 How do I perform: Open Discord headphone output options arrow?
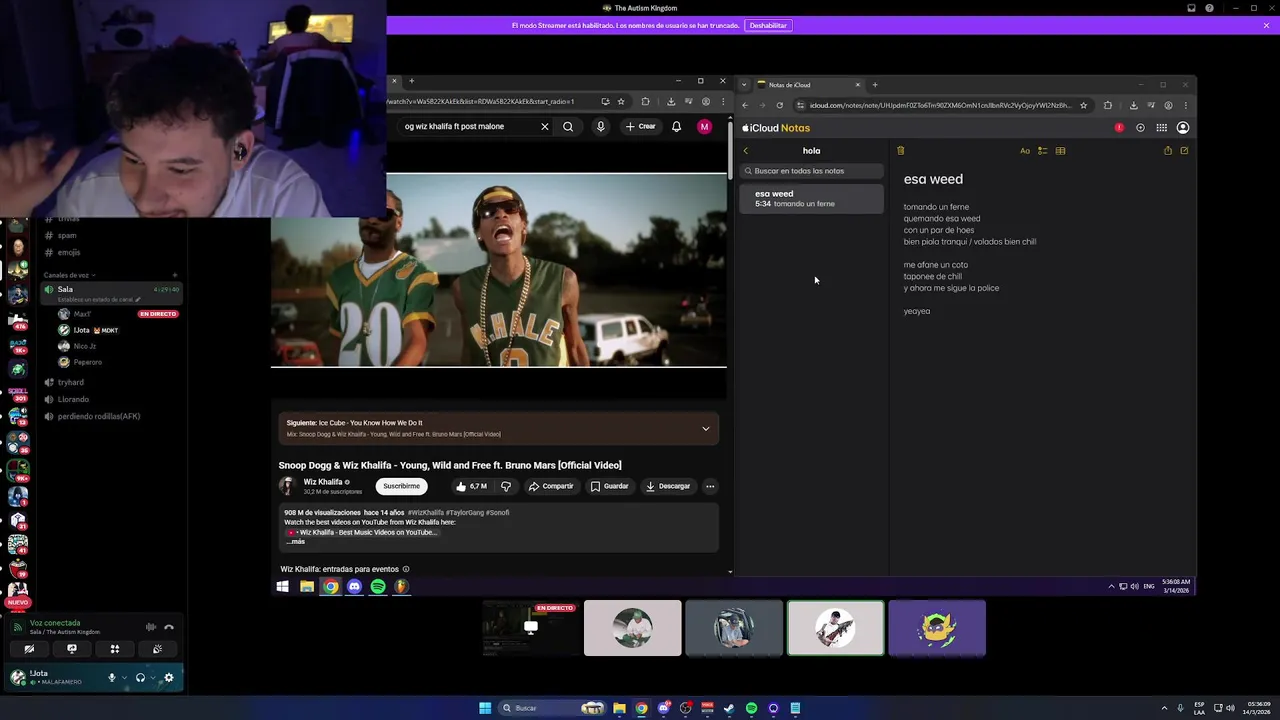152,677
